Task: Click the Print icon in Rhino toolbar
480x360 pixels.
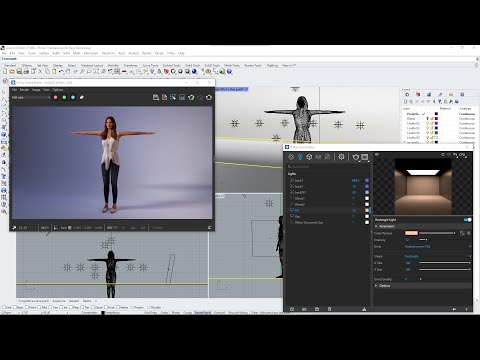Action: [x=26, y=71]
